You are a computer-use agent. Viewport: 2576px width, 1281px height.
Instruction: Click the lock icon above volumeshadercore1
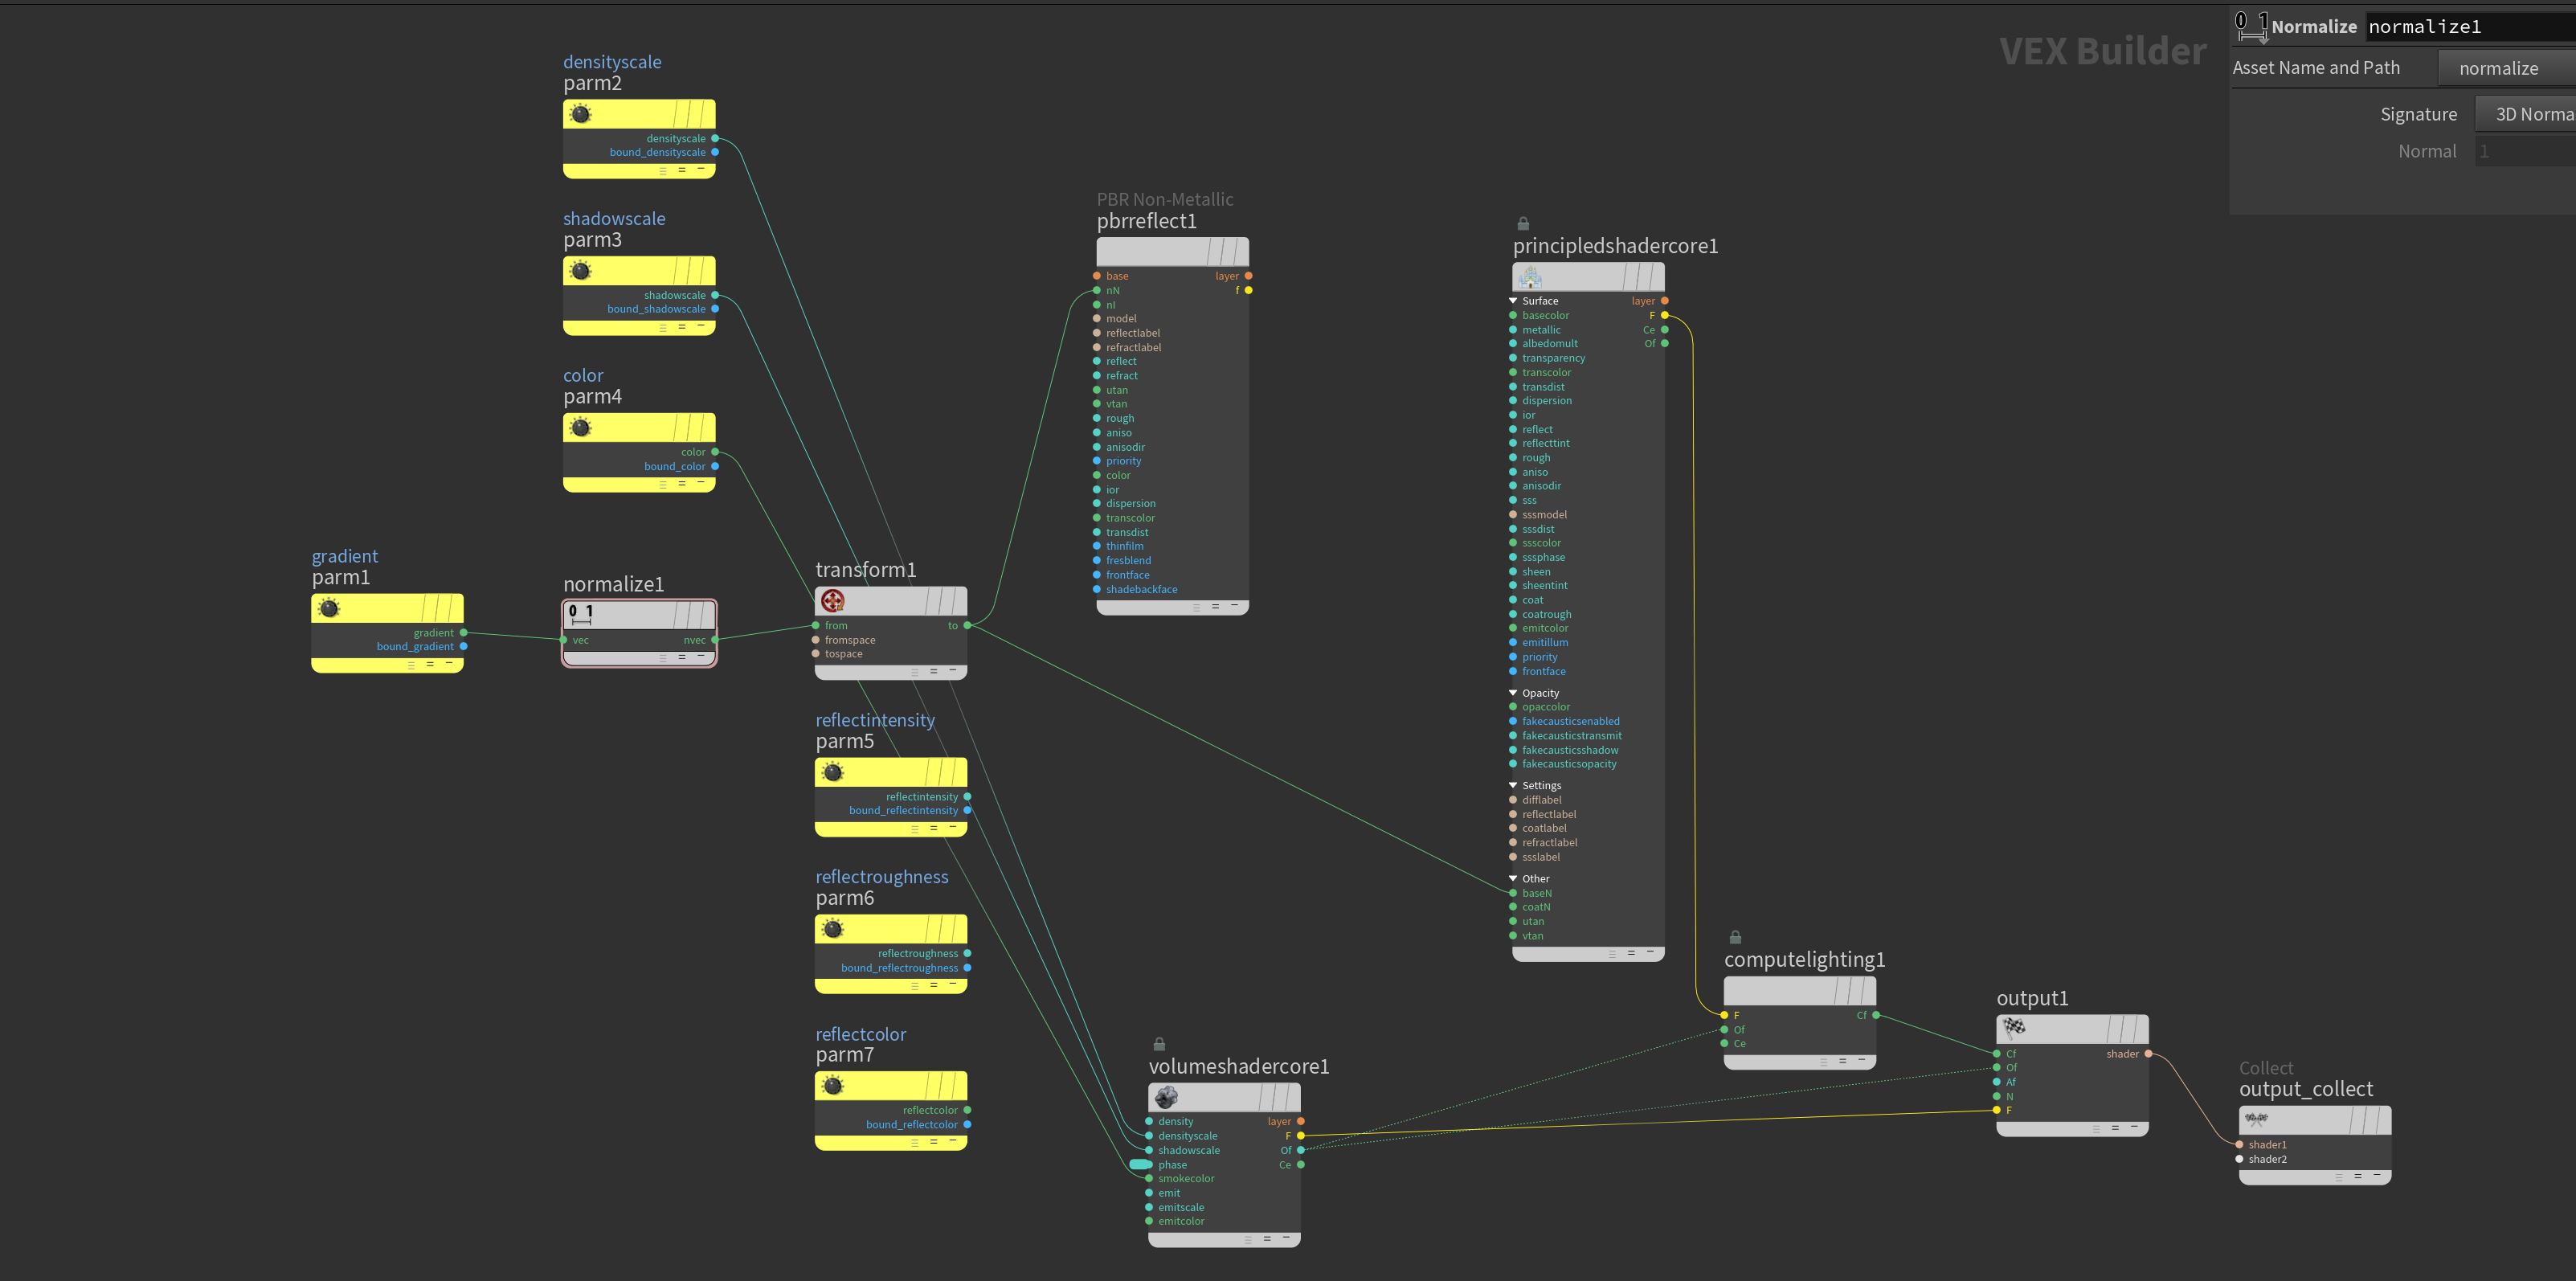pyautogui.click(x=1160, y=1044)
